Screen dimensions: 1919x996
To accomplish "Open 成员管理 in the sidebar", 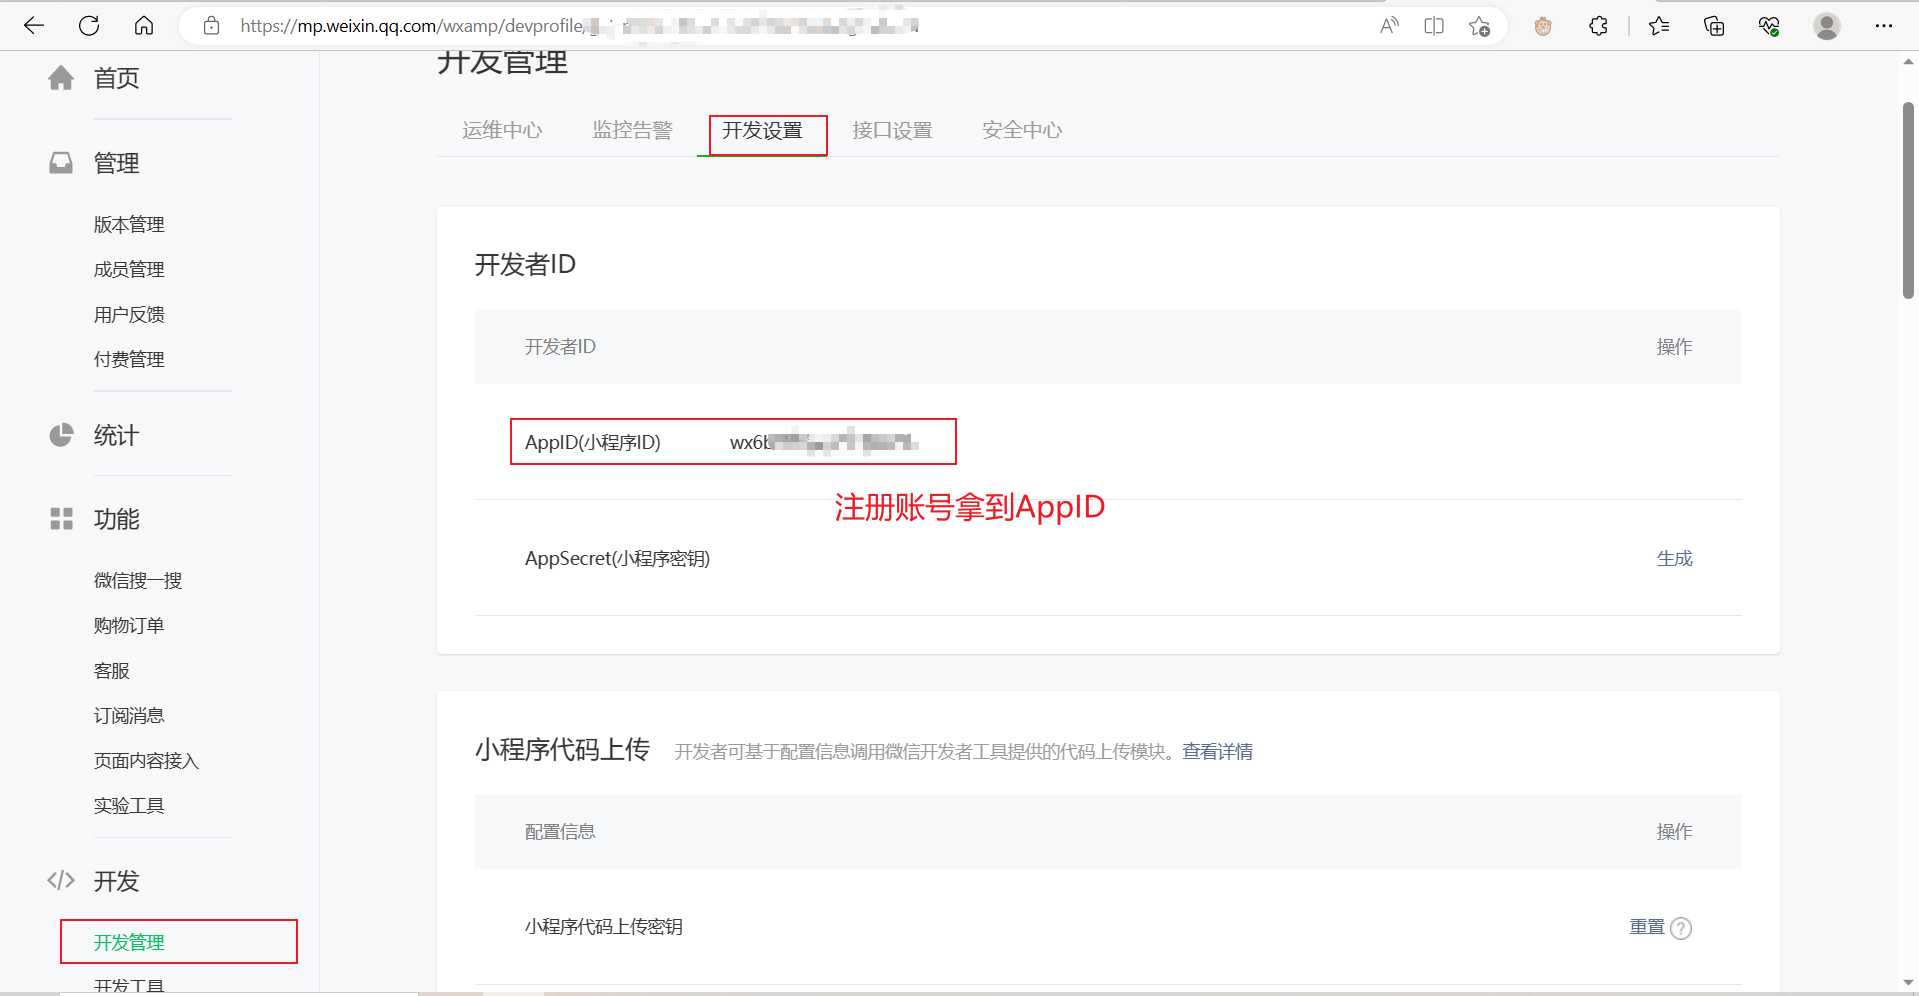I will coord(129,269).
